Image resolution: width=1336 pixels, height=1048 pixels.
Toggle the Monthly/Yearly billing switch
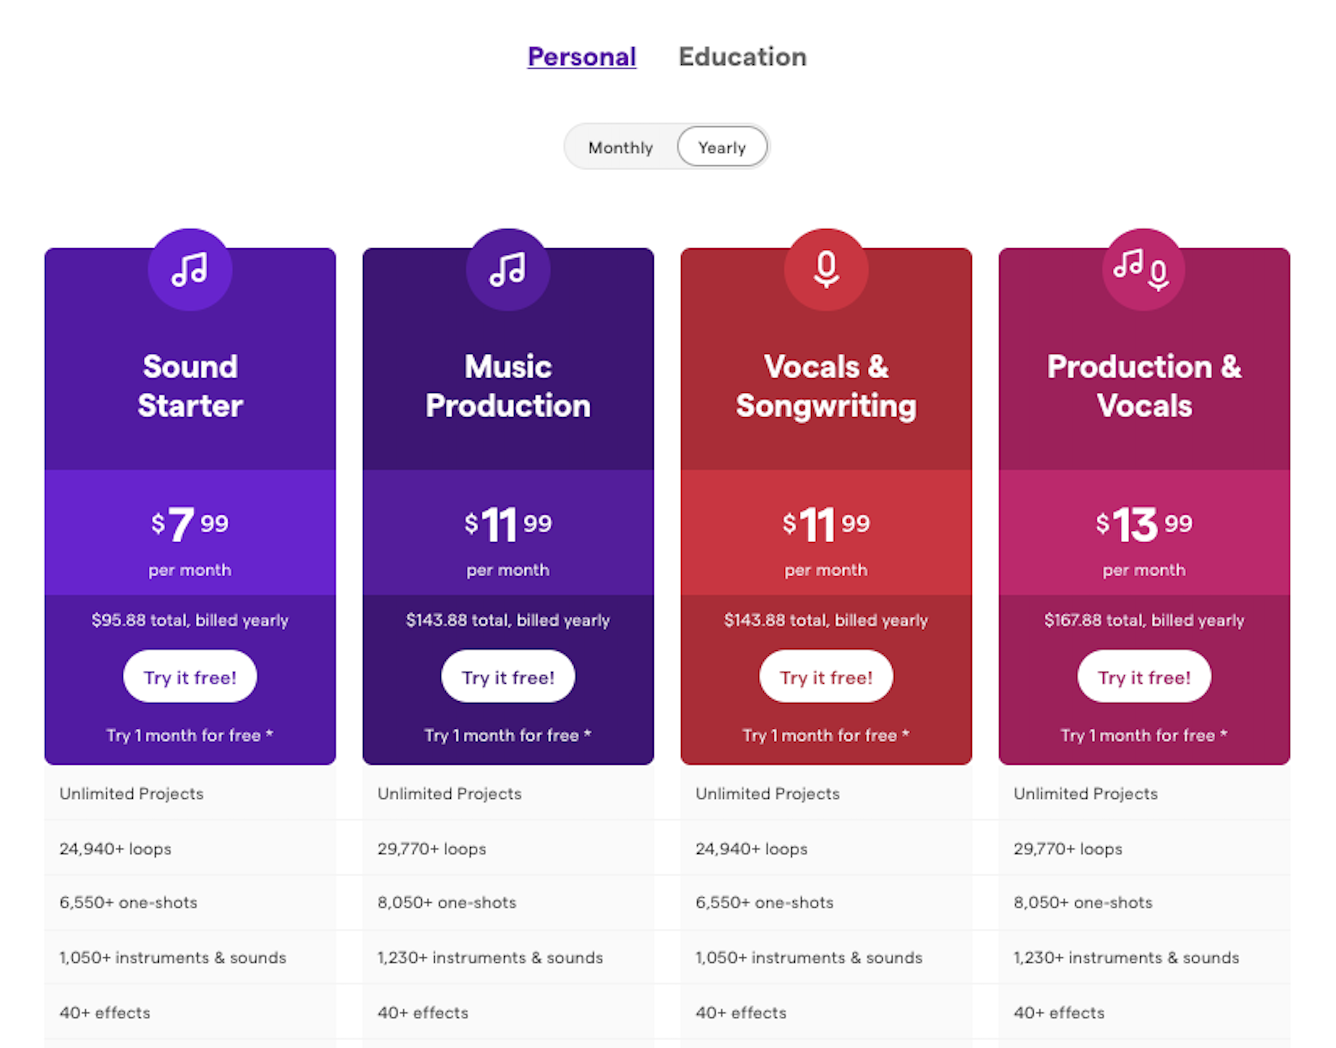coord(667,147)
